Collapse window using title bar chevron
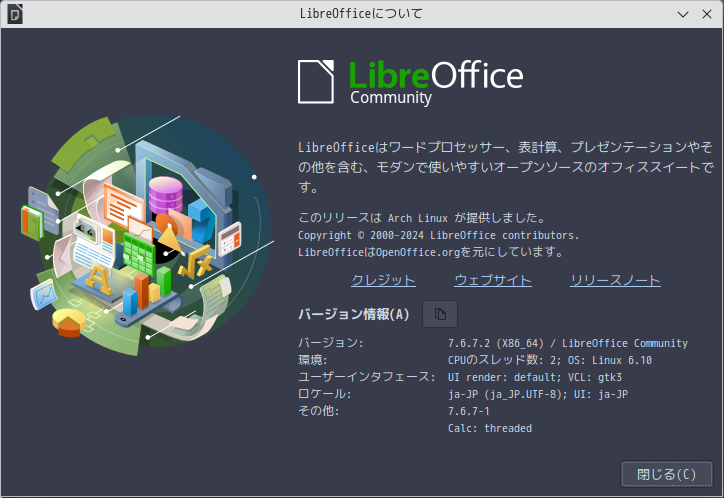The width and height of the screenshot is (724, 498). pos(683,14)
